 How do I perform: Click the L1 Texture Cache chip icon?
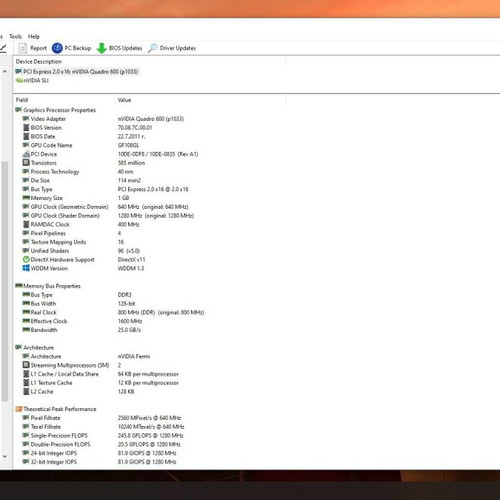point(26,382)
